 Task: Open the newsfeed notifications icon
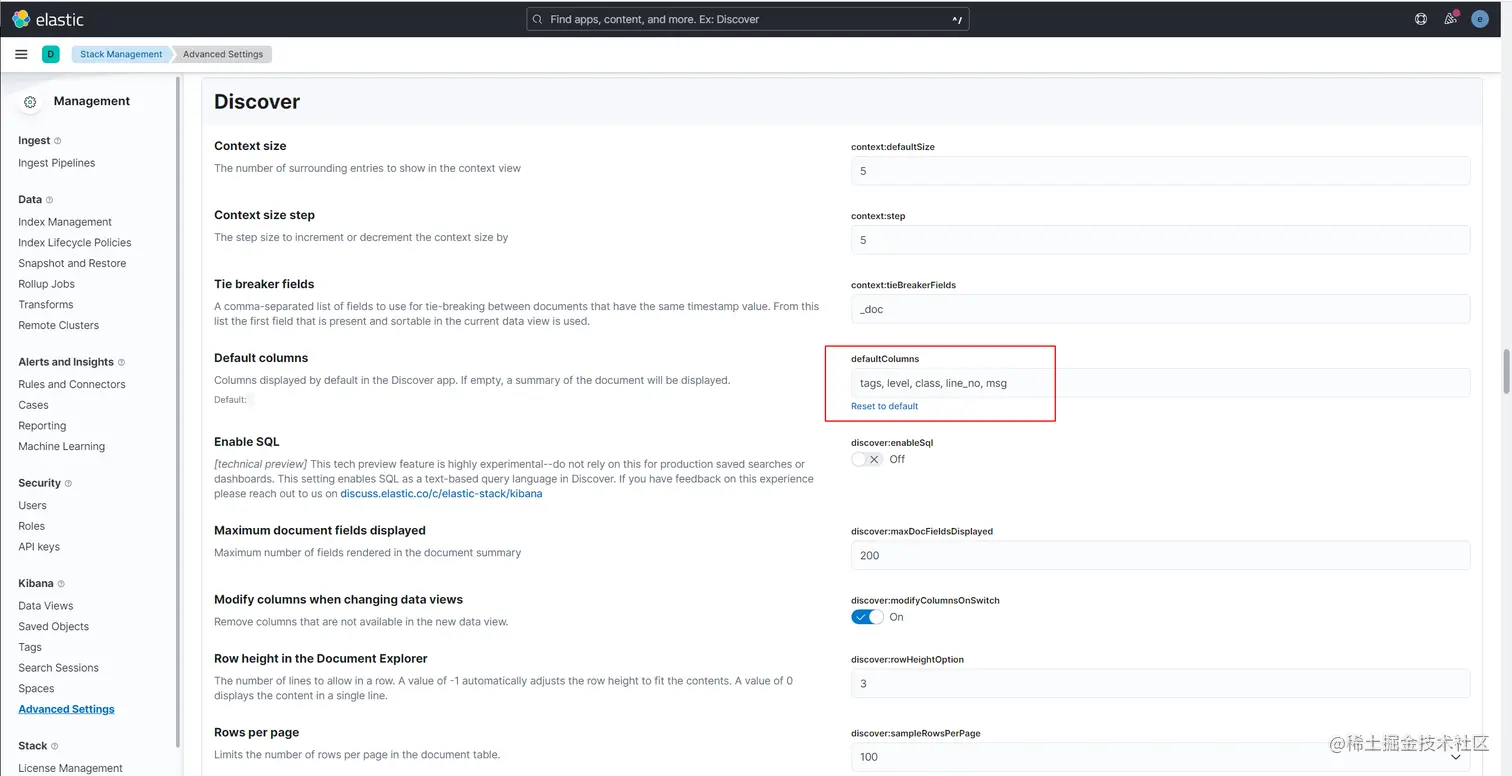click(1450, 19)
